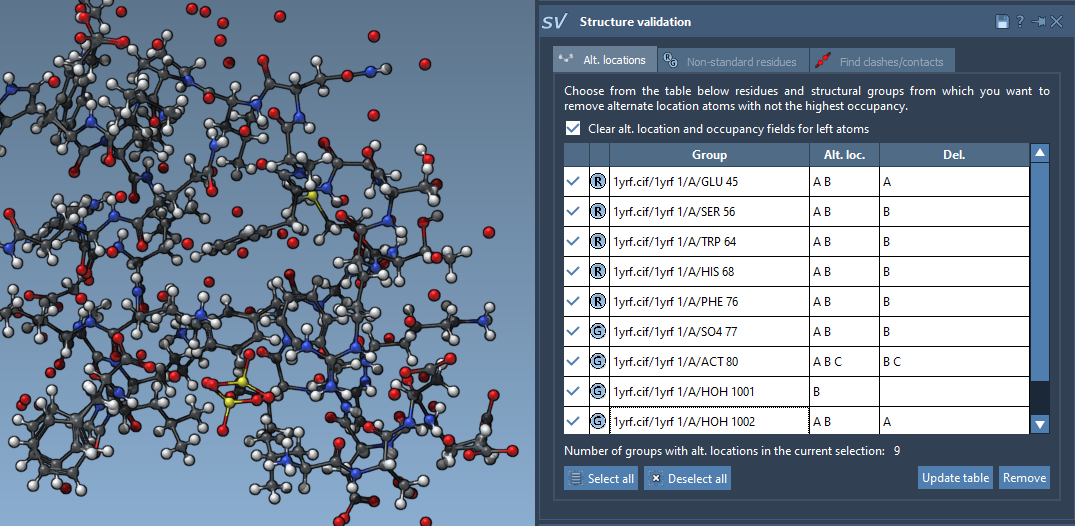
Task: Open help via the question mark icon
Action: pos(1020,22)
